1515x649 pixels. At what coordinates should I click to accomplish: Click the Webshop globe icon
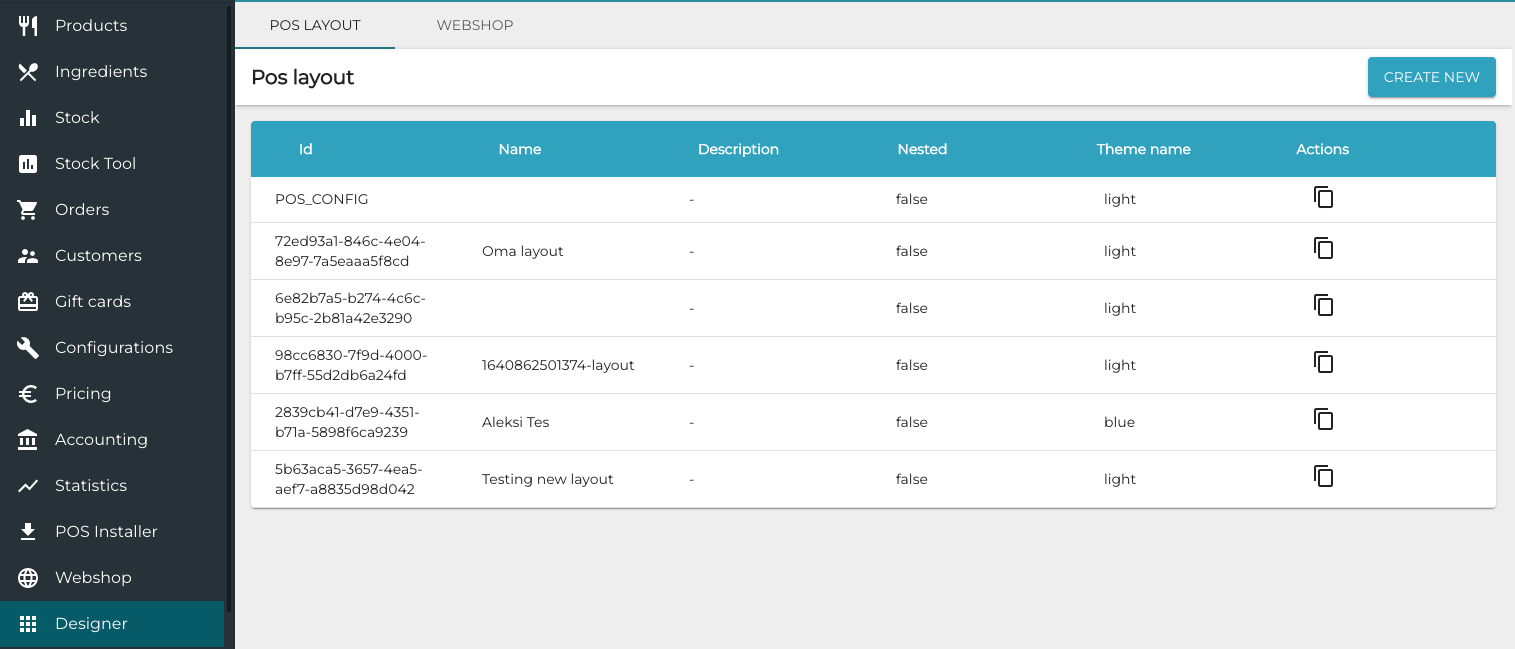[28, 578]
